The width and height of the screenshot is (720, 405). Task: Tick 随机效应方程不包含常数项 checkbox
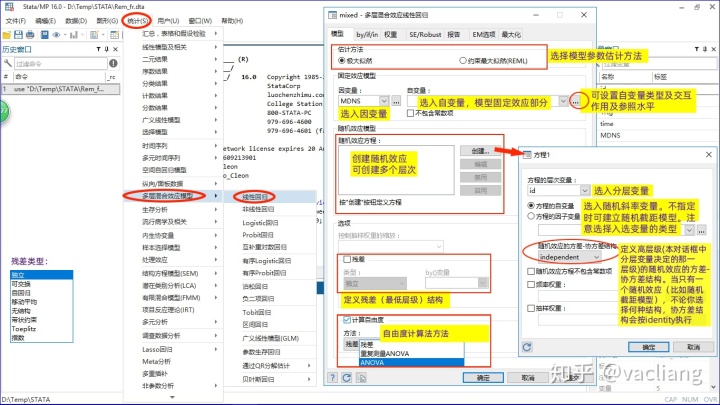tap(531, 271)
